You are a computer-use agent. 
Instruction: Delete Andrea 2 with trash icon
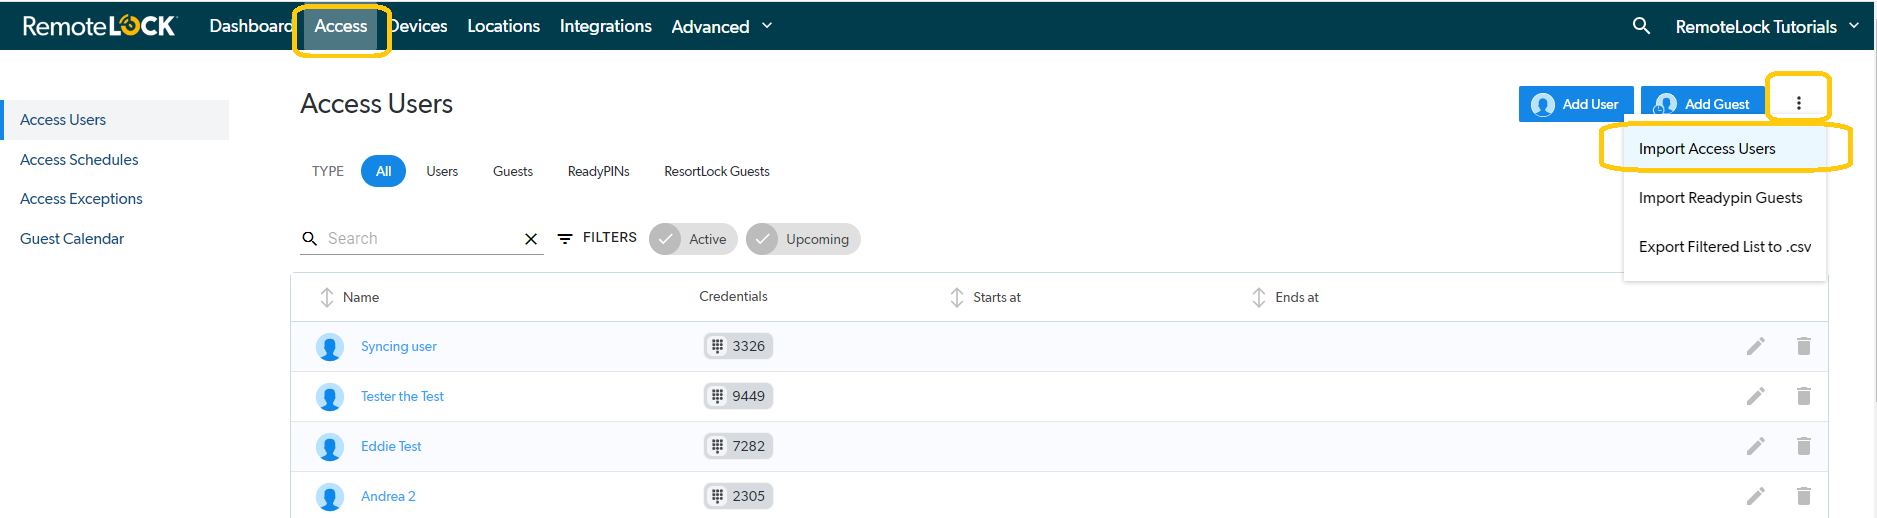(x=1803, y=496)
